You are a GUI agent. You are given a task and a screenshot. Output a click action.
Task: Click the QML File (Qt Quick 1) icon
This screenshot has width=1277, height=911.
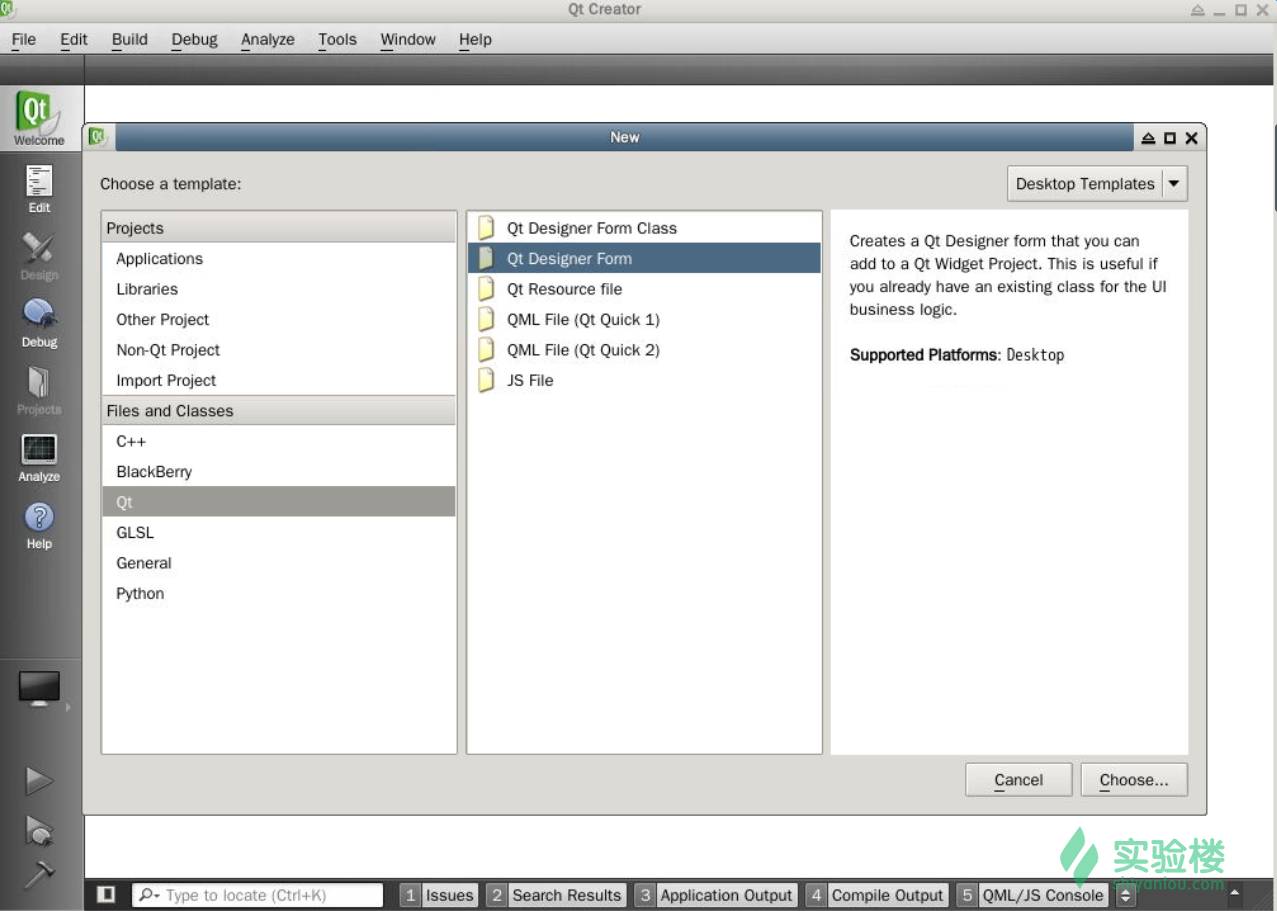click(x=486, y=320)
